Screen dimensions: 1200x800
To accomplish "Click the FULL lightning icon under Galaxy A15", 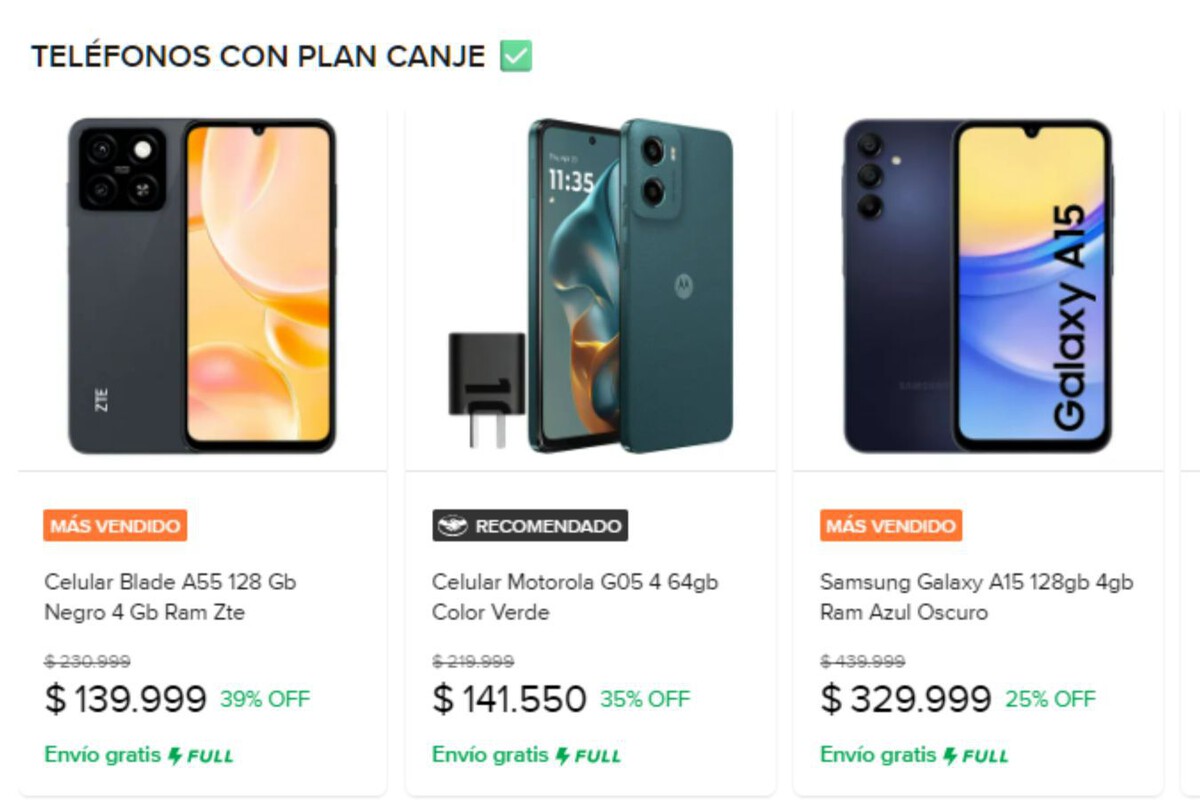I will click(951, 756).
